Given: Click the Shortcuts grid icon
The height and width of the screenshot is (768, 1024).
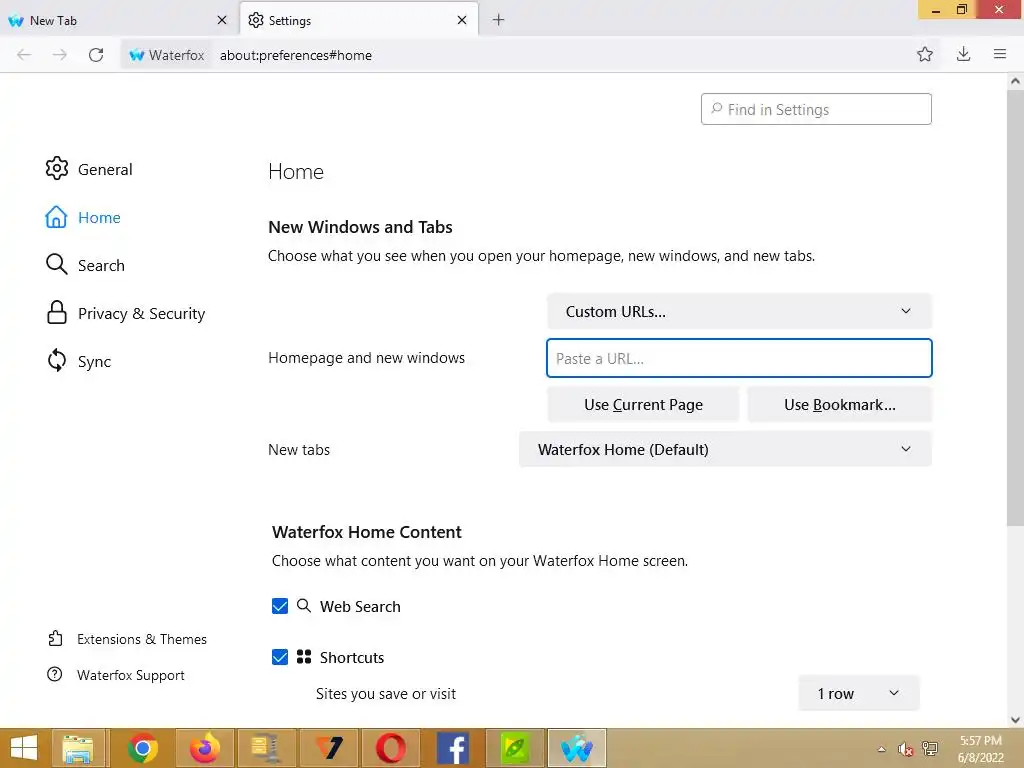Looking at the screenshot, I should tap(304, 656).
